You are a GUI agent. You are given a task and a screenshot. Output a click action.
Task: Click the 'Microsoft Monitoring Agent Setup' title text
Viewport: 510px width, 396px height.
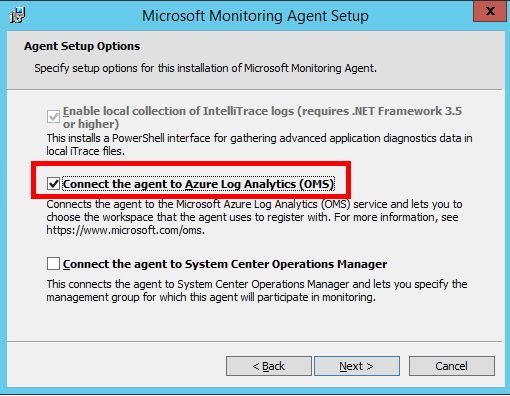point(255,16)
